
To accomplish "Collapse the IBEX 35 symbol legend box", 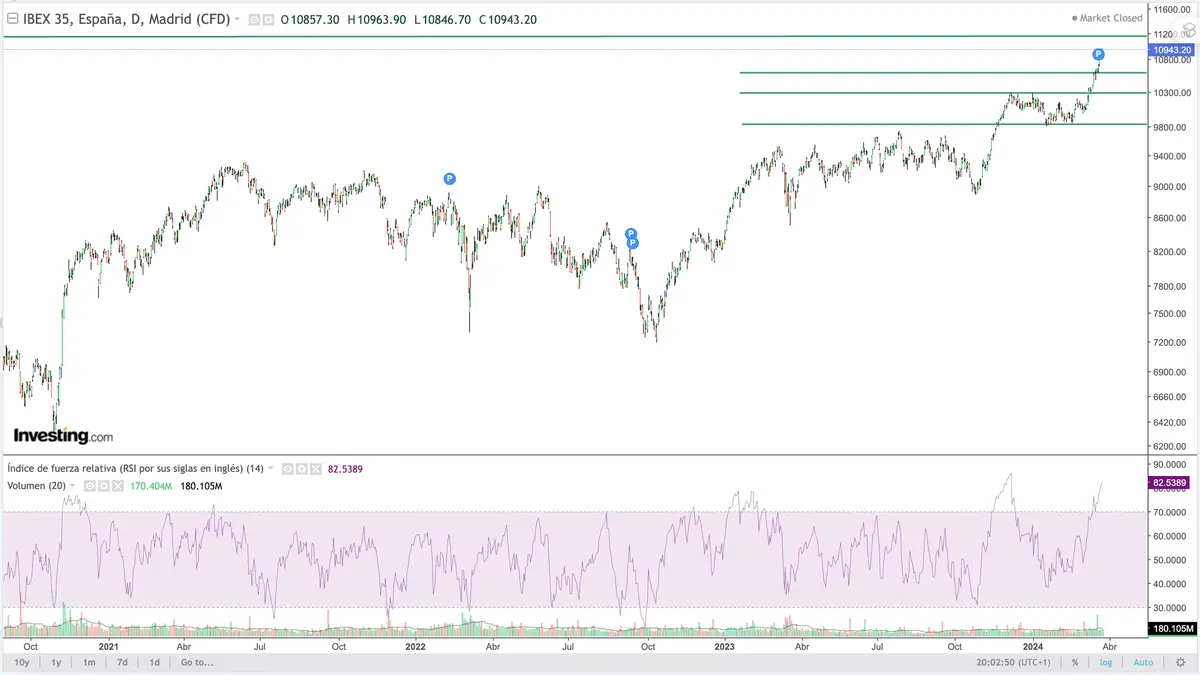I will click(12, 19).
